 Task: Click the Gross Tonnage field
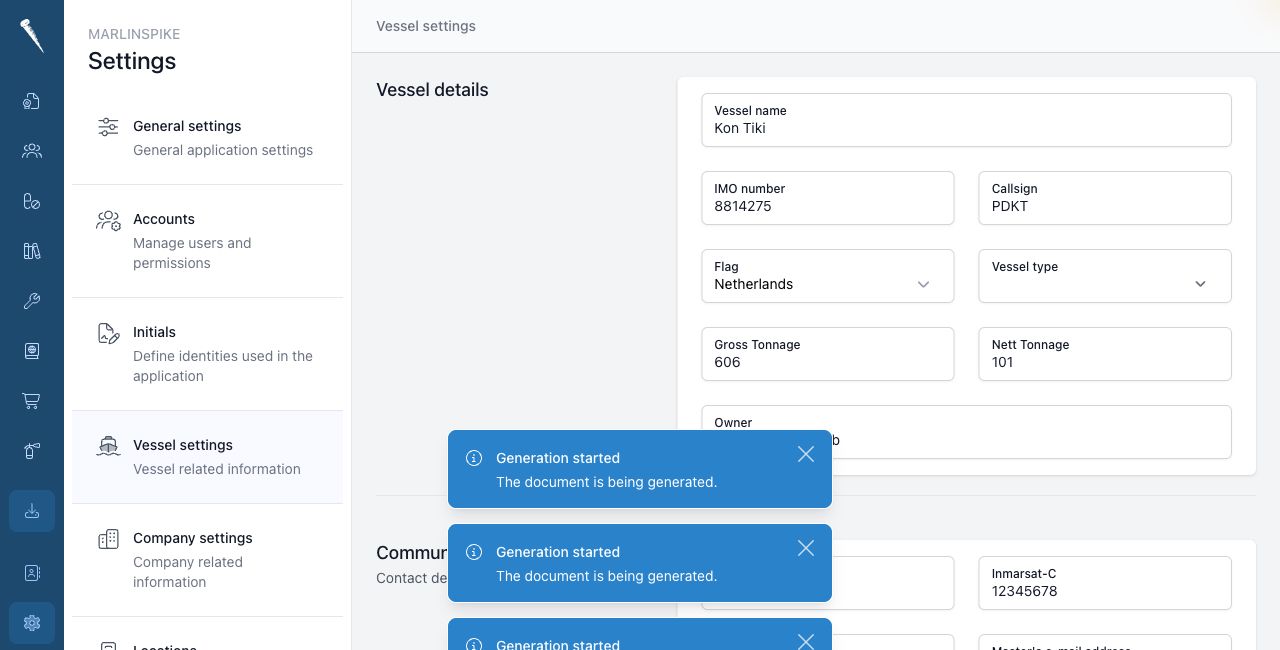tap(828, 354)
